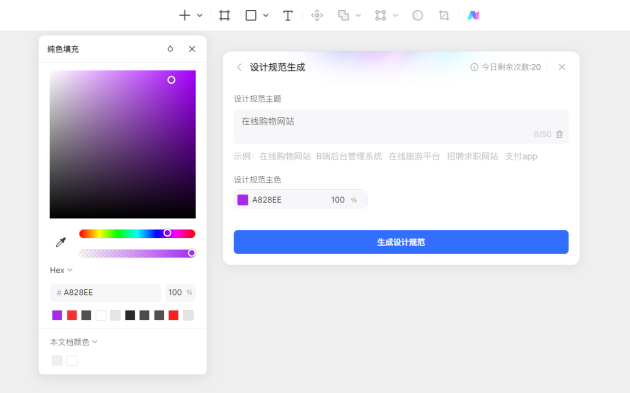This screenshot has width=630, height=393.
Task: Select the rectangle shape tool
Action: (251, 16)
